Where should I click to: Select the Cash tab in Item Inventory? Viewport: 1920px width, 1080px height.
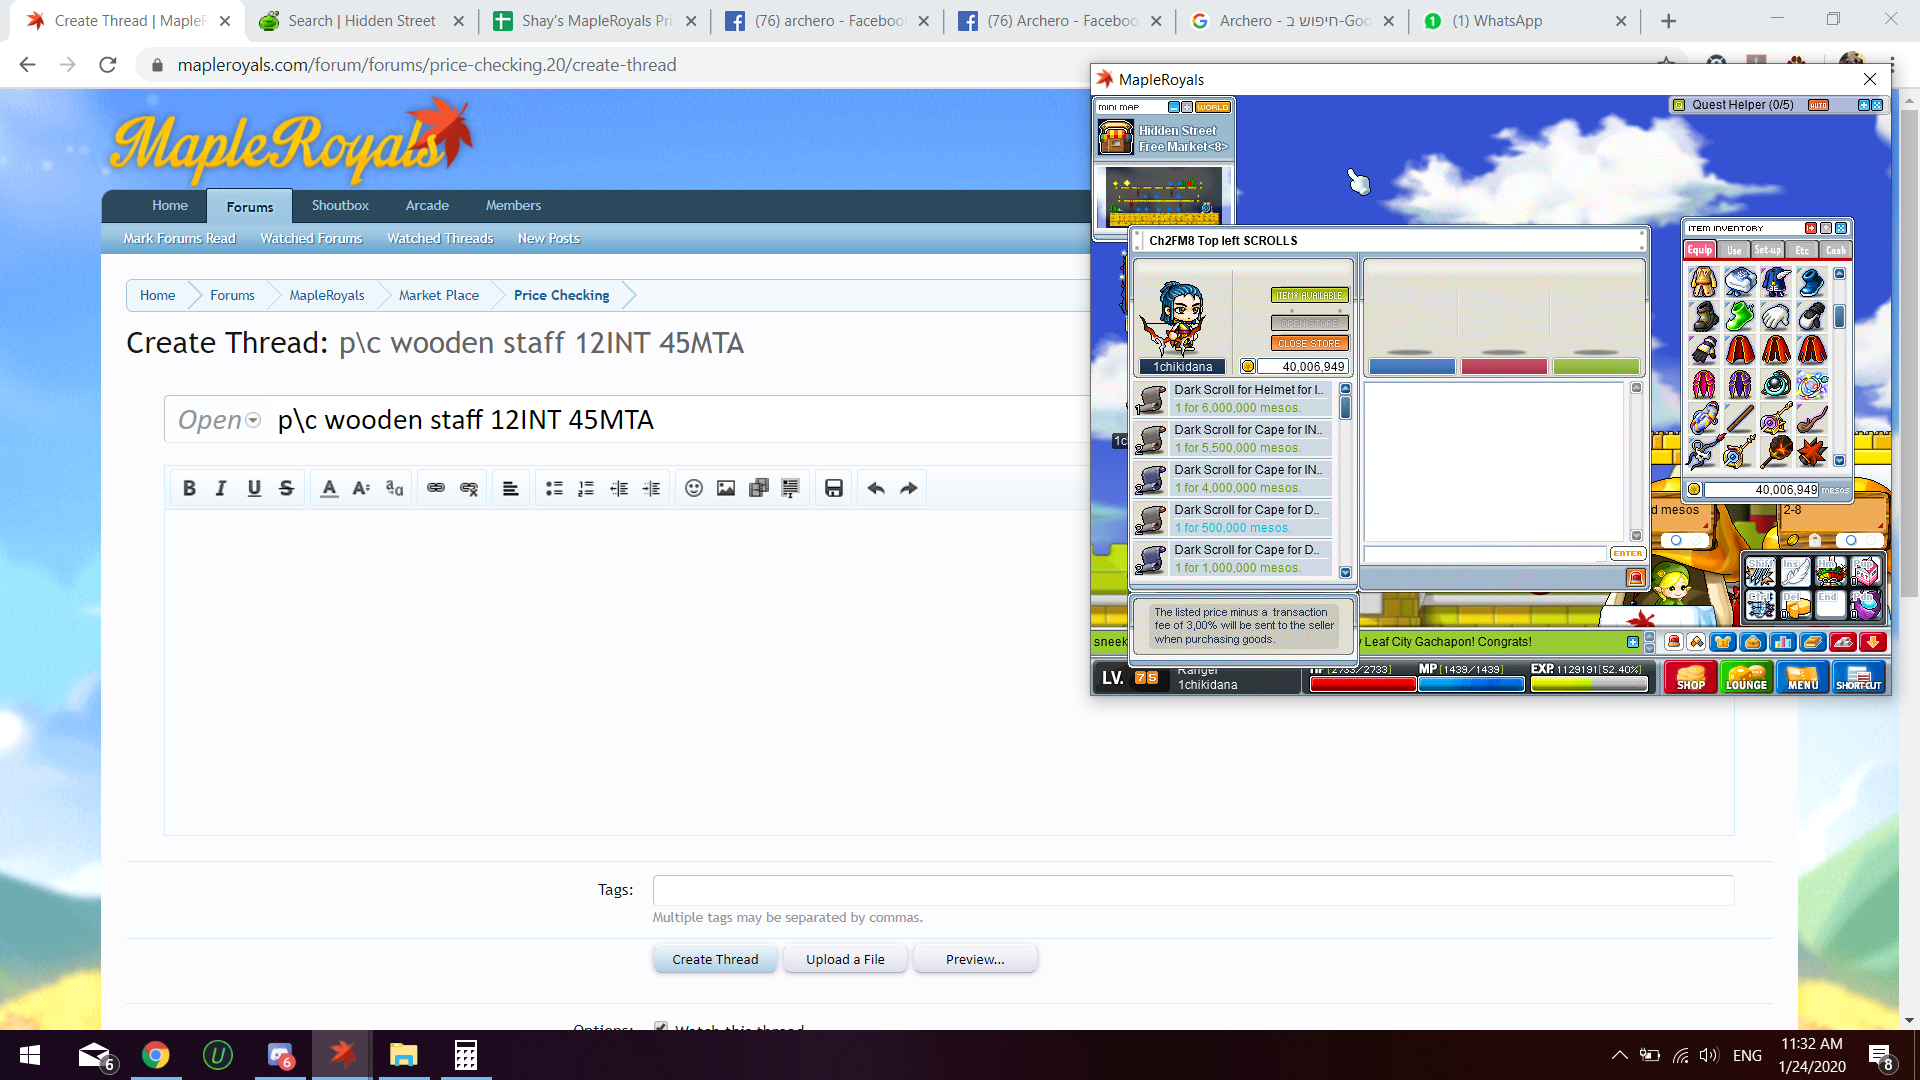point(1835,250)
